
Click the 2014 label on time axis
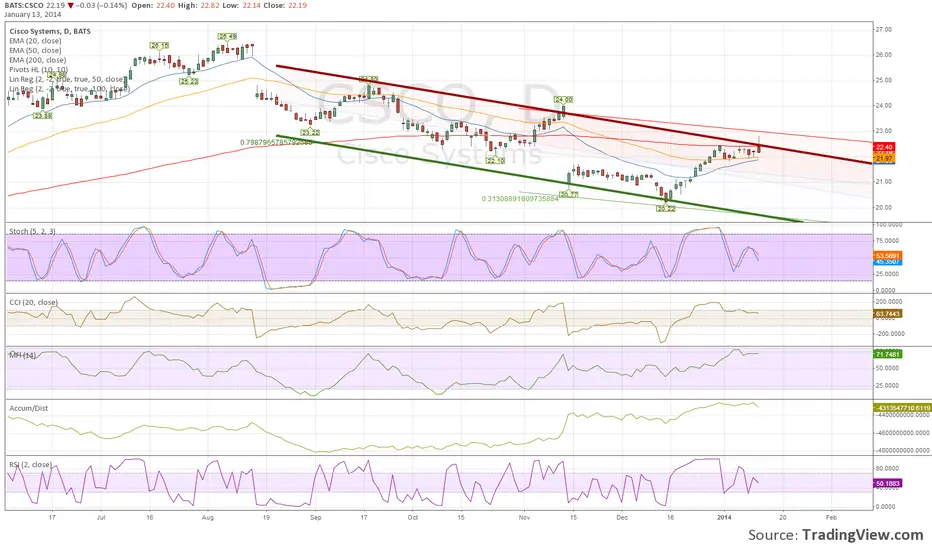point(724,517)
